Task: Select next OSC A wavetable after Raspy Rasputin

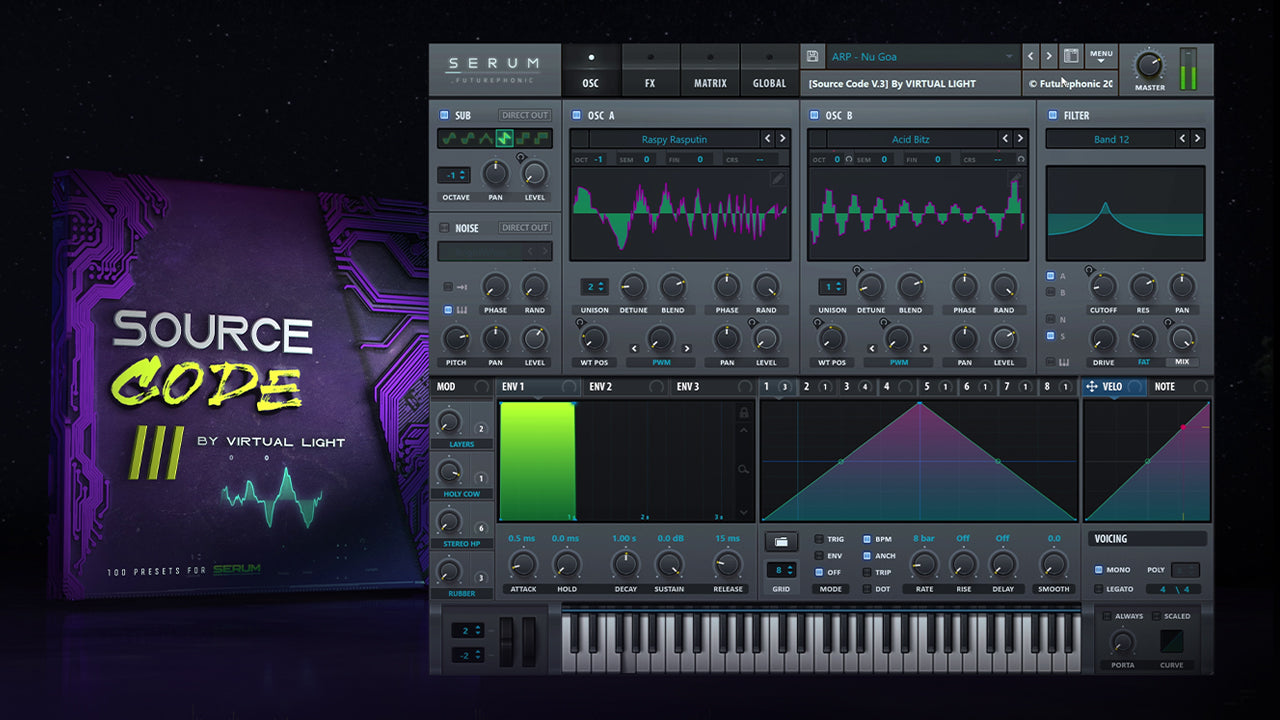Action: pyautogui.click(x=783, y=139)
